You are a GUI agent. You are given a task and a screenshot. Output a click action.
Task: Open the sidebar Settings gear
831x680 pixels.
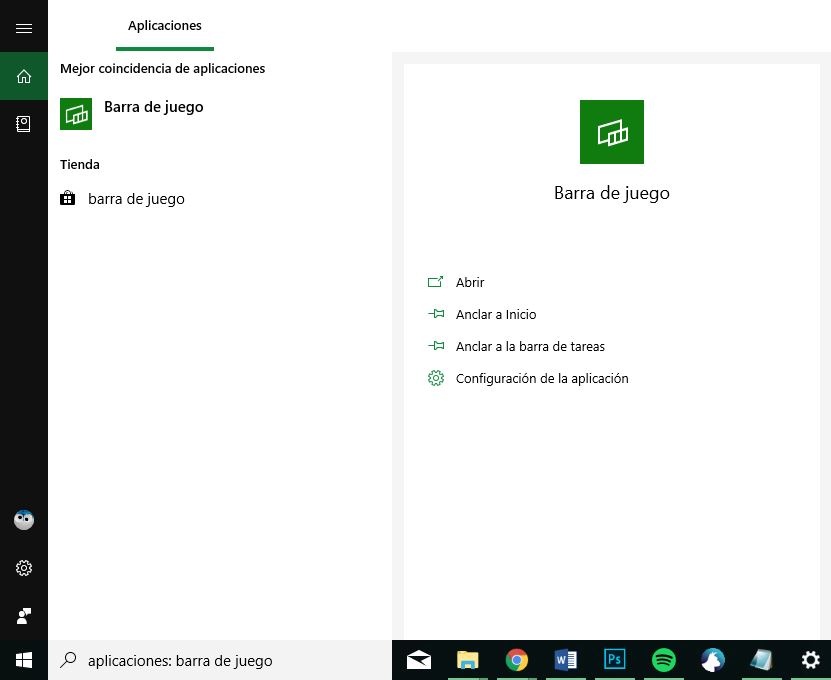(x=24, y=568)
